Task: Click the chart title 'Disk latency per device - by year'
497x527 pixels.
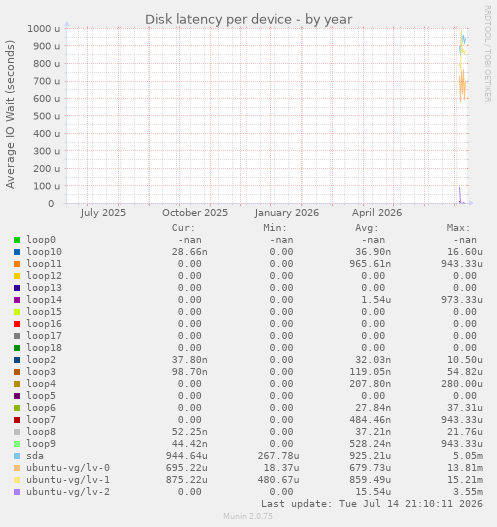Action: pyautogui.click(x=249, y=19)
